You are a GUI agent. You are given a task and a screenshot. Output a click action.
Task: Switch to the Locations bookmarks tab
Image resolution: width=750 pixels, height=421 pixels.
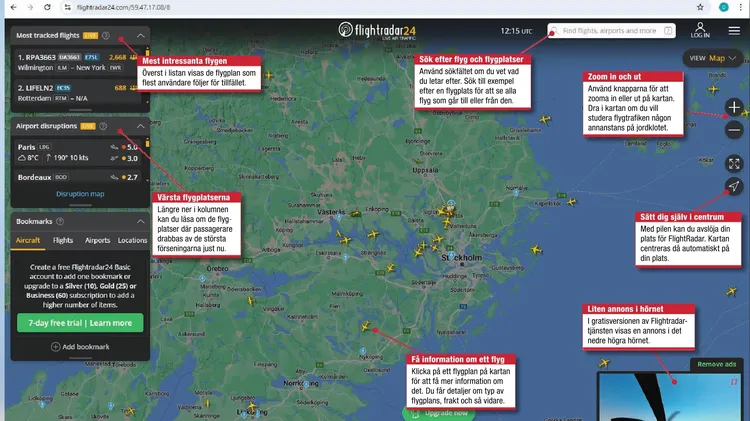[x=132, y=240]
